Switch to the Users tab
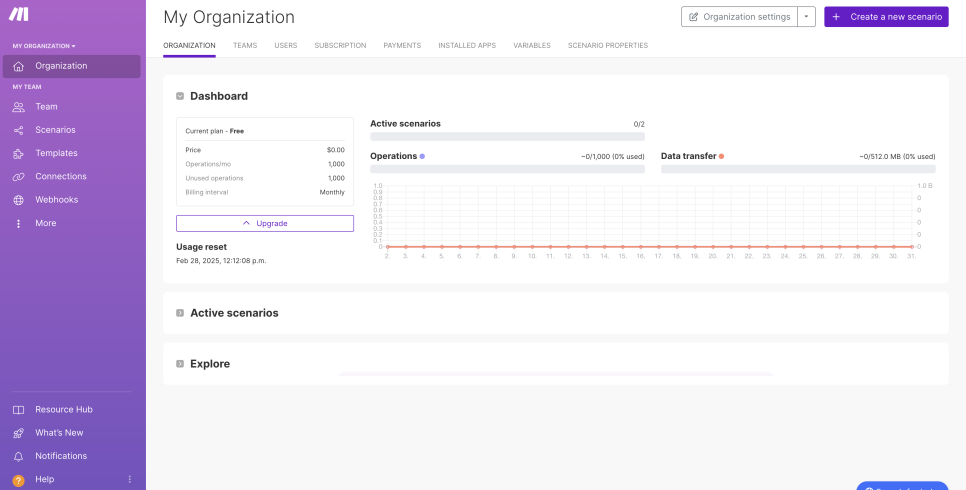 point(286,46)
